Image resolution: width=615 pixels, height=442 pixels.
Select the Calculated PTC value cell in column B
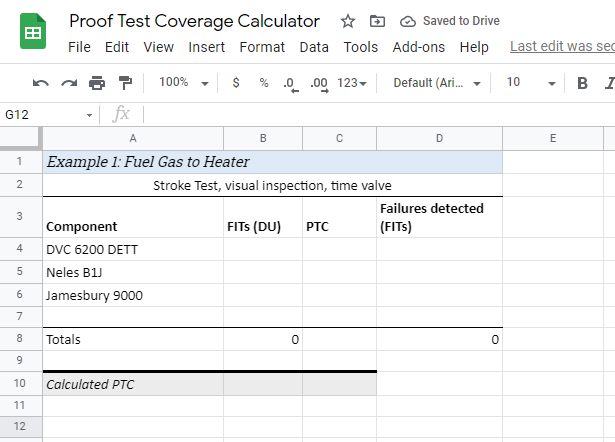coord(263,384)
